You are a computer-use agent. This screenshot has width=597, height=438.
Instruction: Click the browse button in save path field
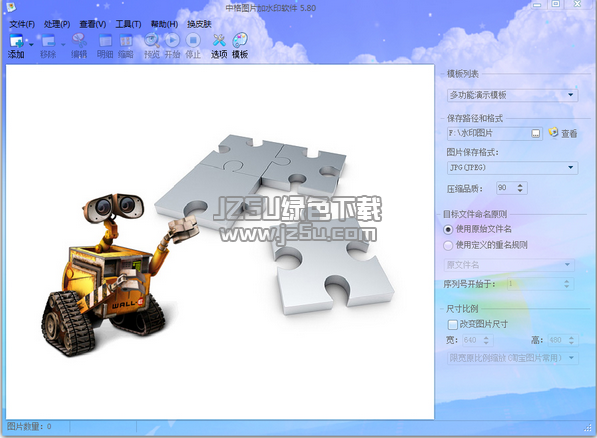click(536, 134)
